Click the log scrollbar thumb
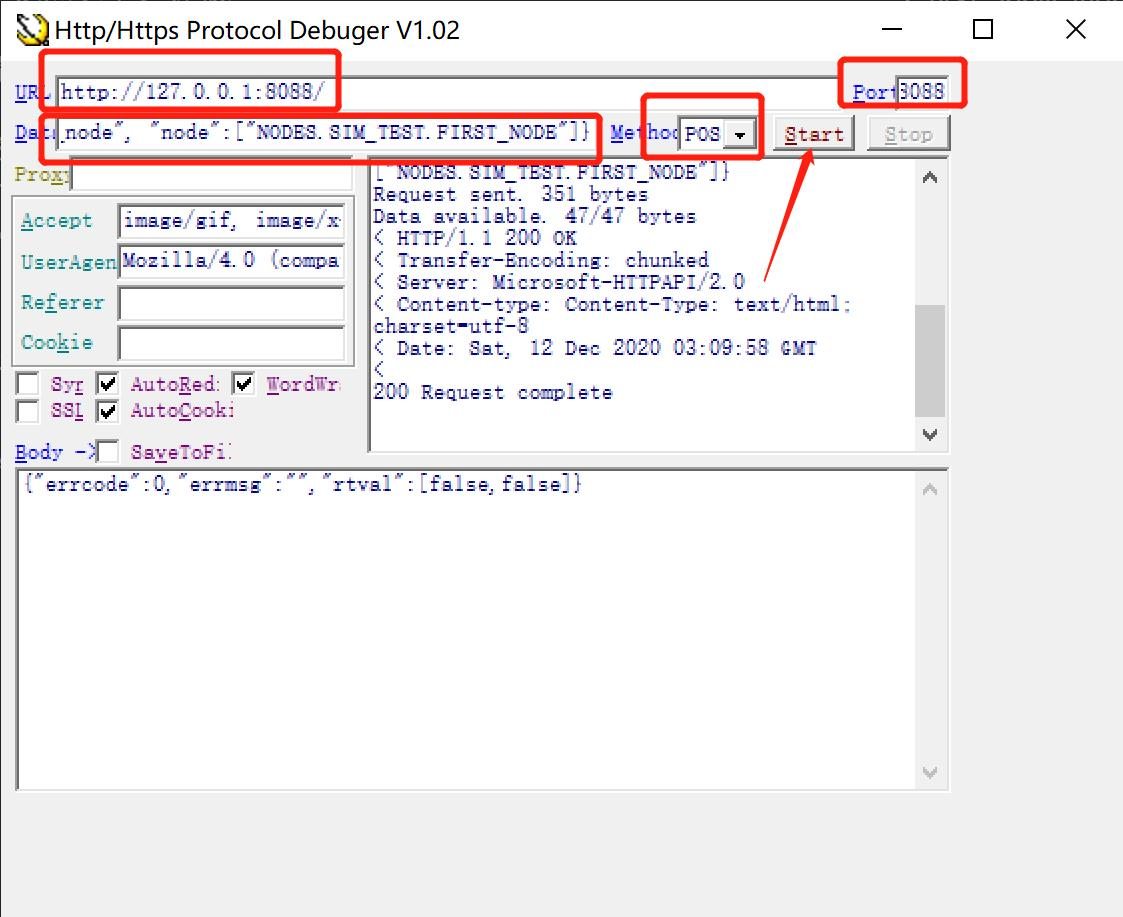 (930, 360)
